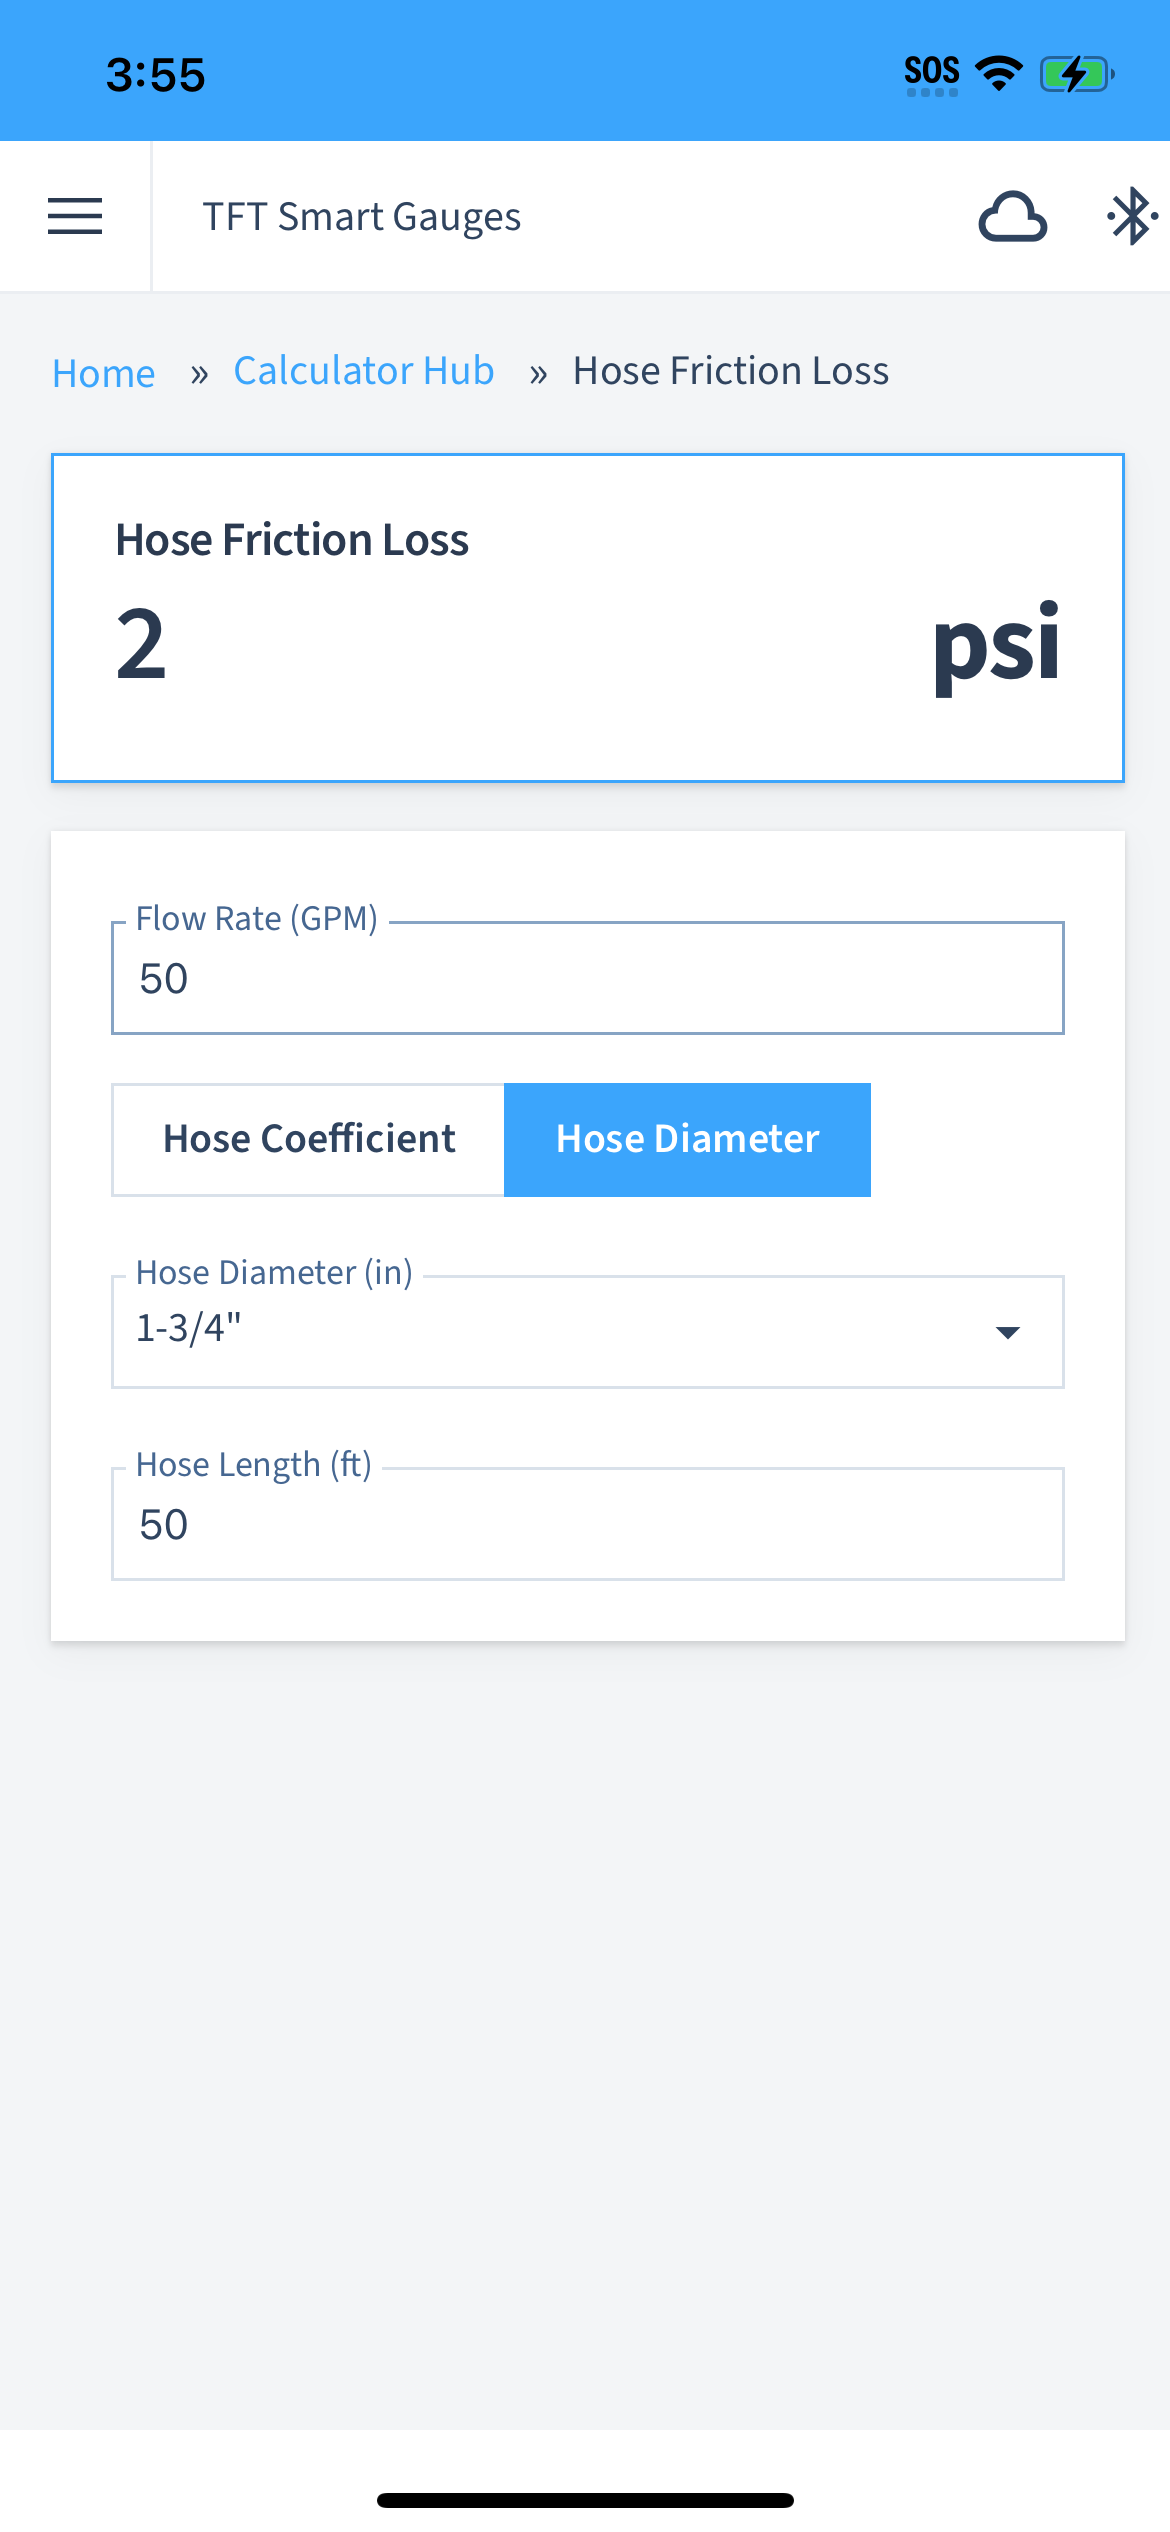Open the Hose Diameter (in) dropdown
Viewport: 1170px width, 2532px height.
coord(588,1331)
